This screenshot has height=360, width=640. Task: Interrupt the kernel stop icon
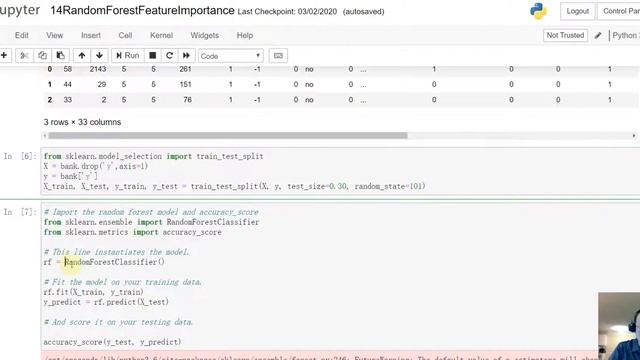pyautogui.click(x=152, y=56)
